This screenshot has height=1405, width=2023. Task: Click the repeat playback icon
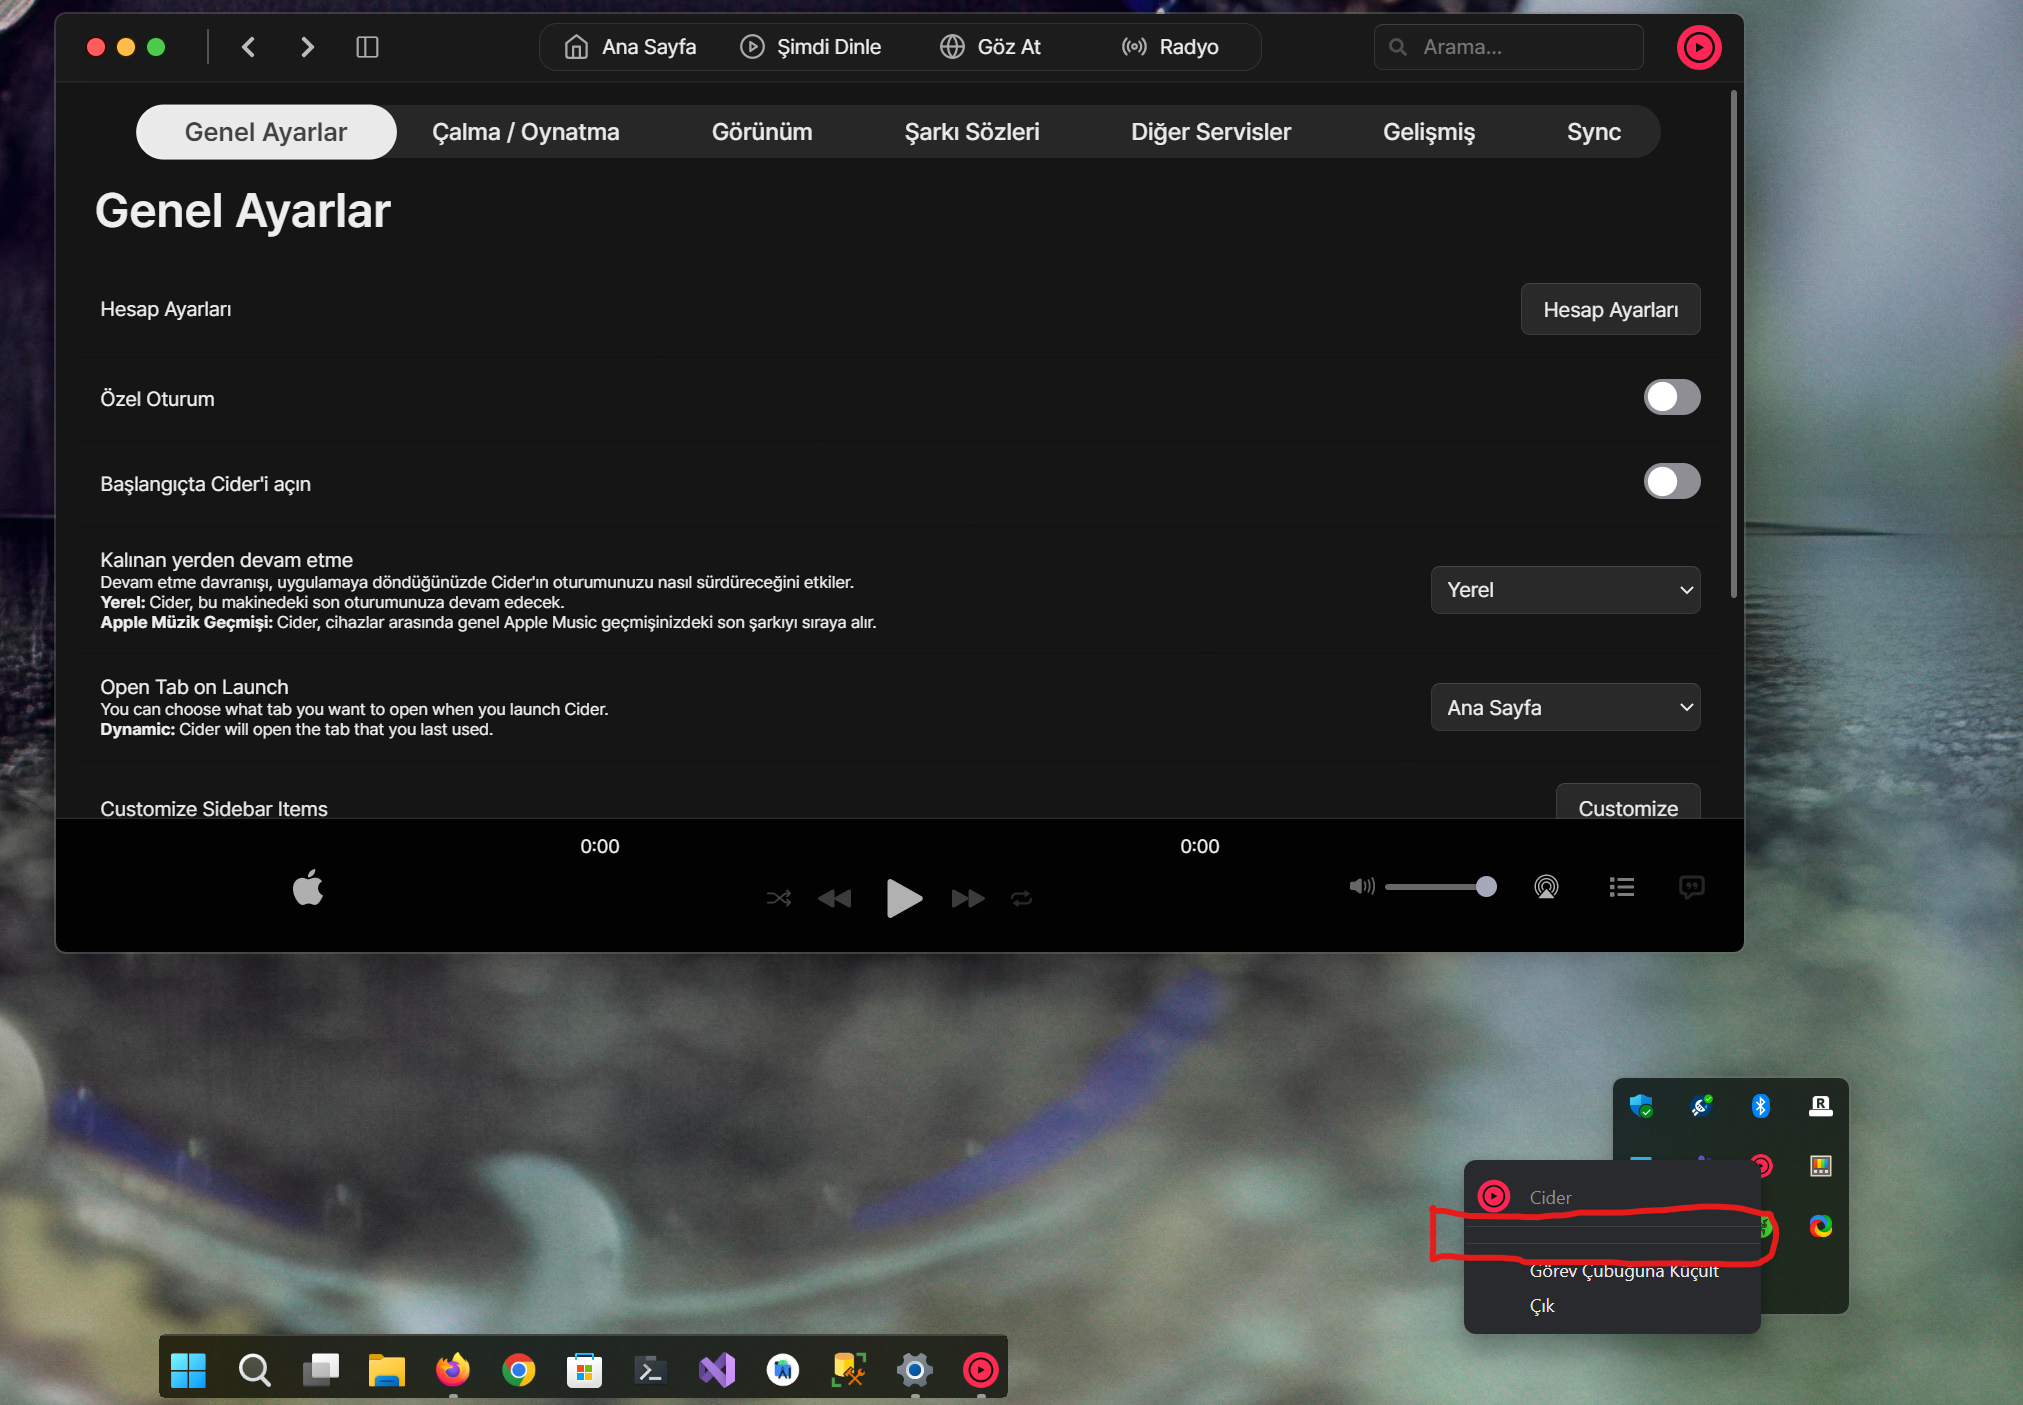point(1021,898)
